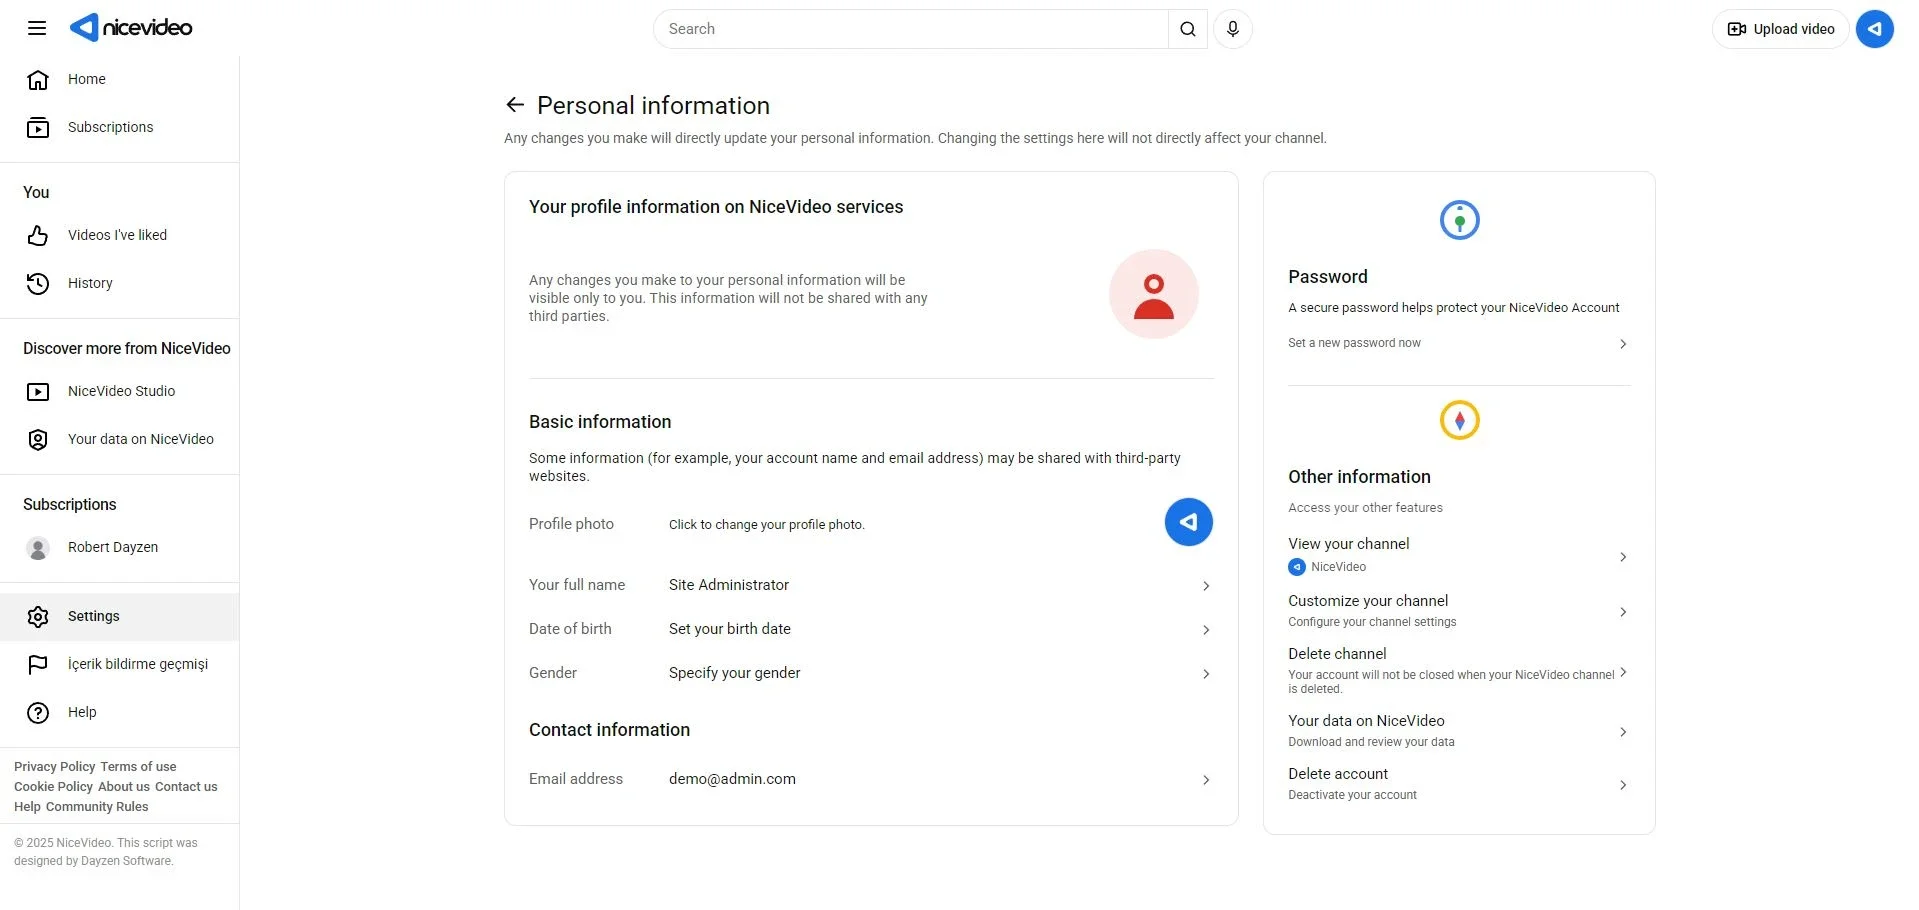The image size is (1919, 910).
Task: Open Subscriptions in the sidebar
Action: tap(120, 128)
